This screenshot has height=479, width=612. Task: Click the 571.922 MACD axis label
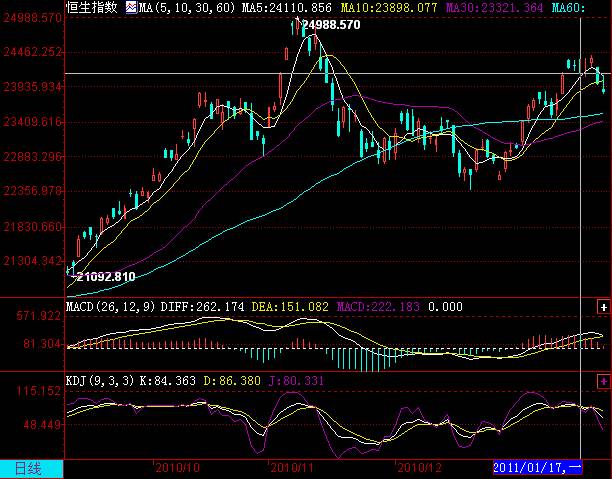38,316
